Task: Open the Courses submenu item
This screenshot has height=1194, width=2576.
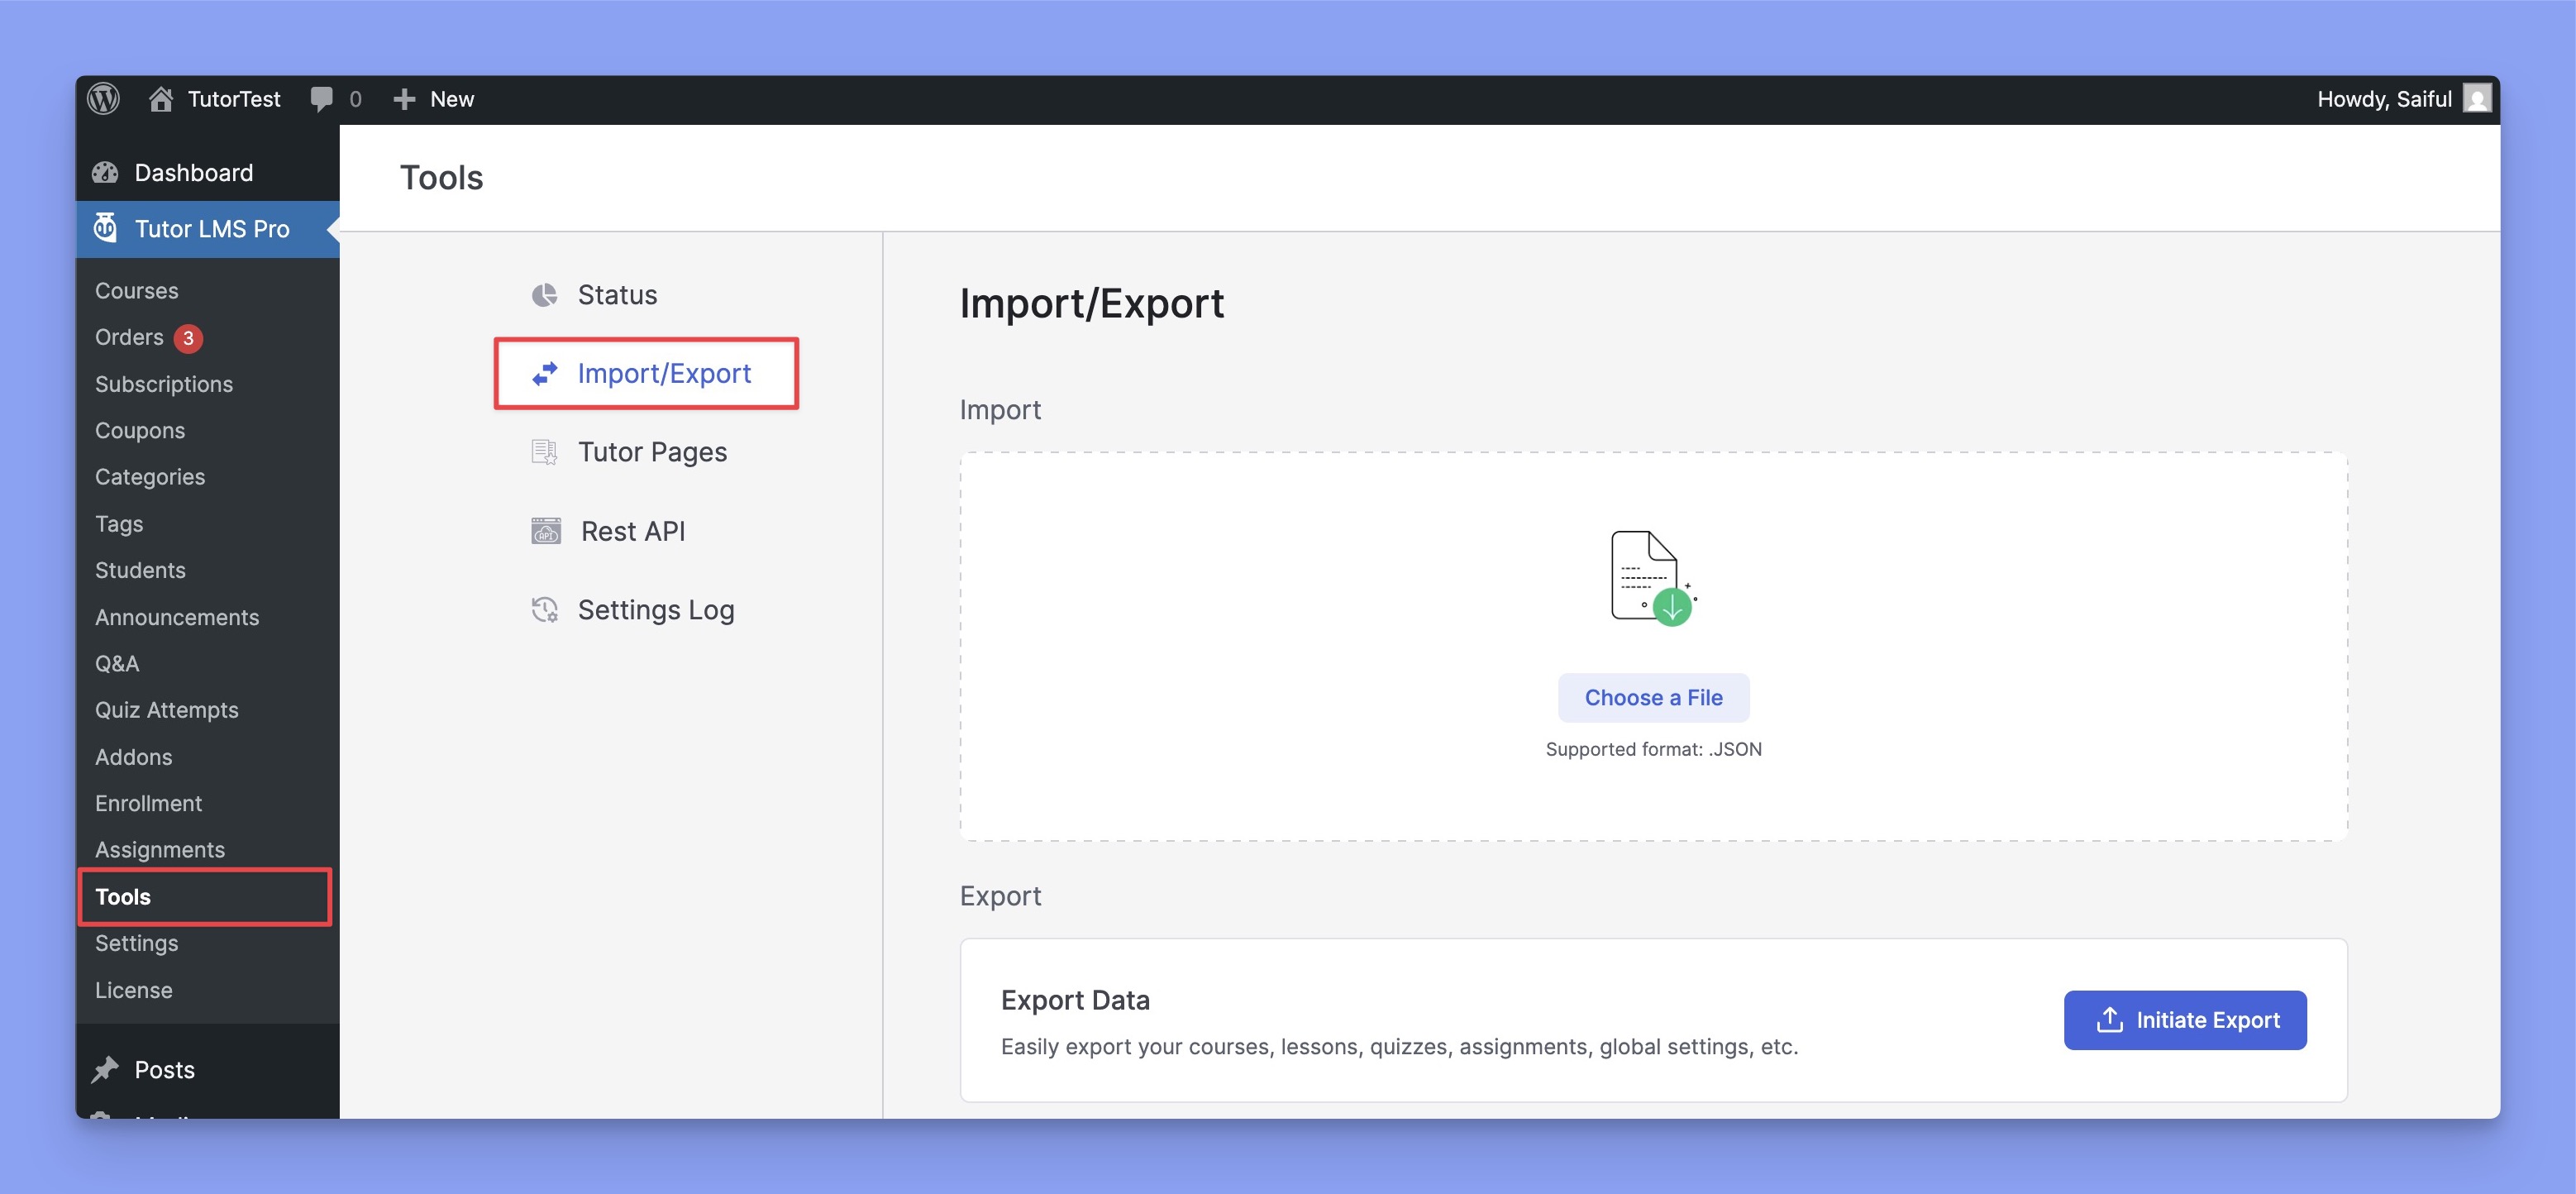Action: pyautogui.click(x=137, y=291)
